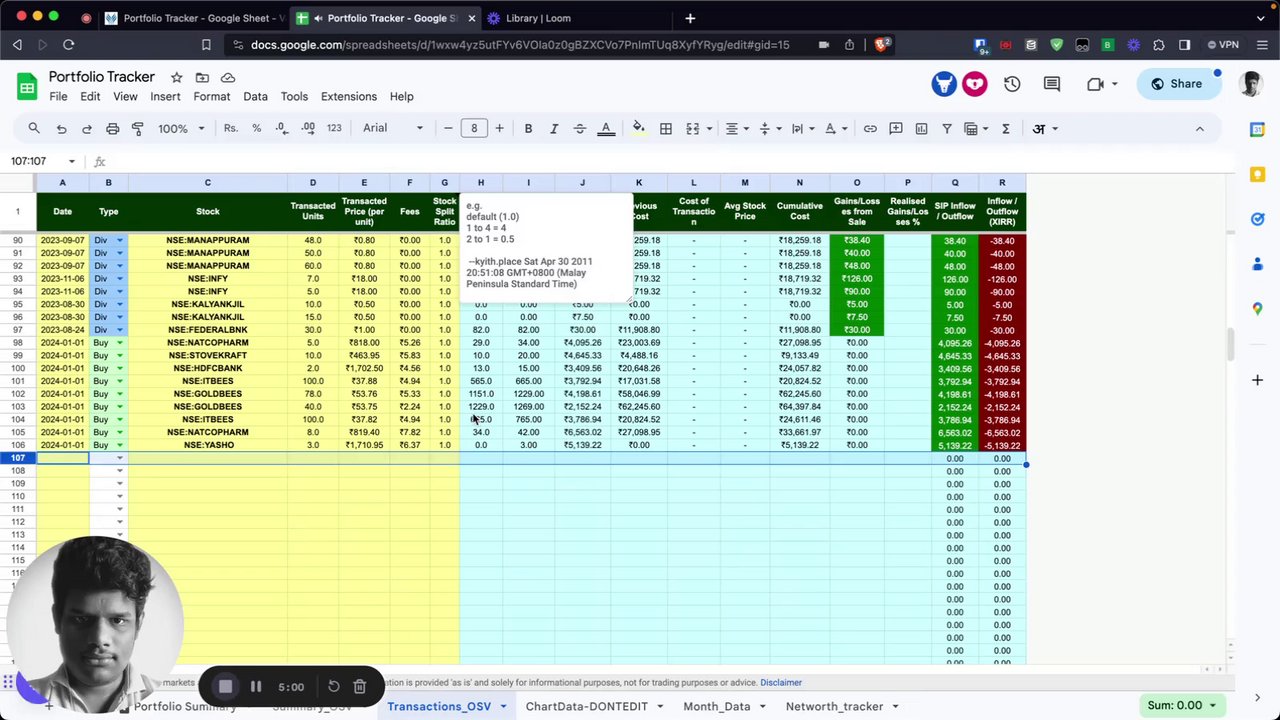The image size is (1280, 720).
Task: Toggle Bold formatting
Action: pos(528,128)
